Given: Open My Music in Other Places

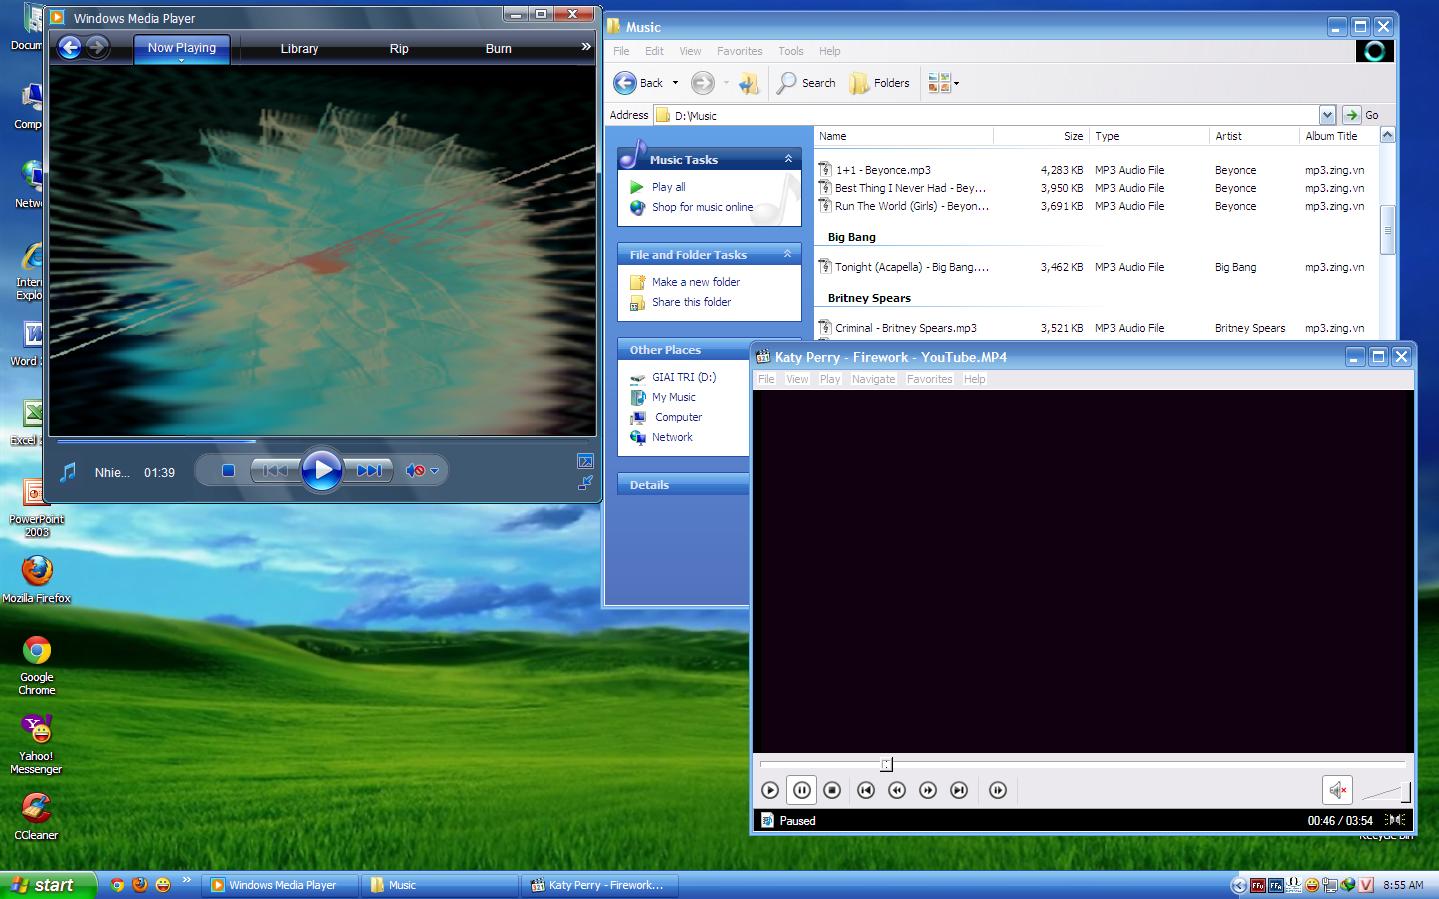Looking at the screenshot, I should point(674,397).
